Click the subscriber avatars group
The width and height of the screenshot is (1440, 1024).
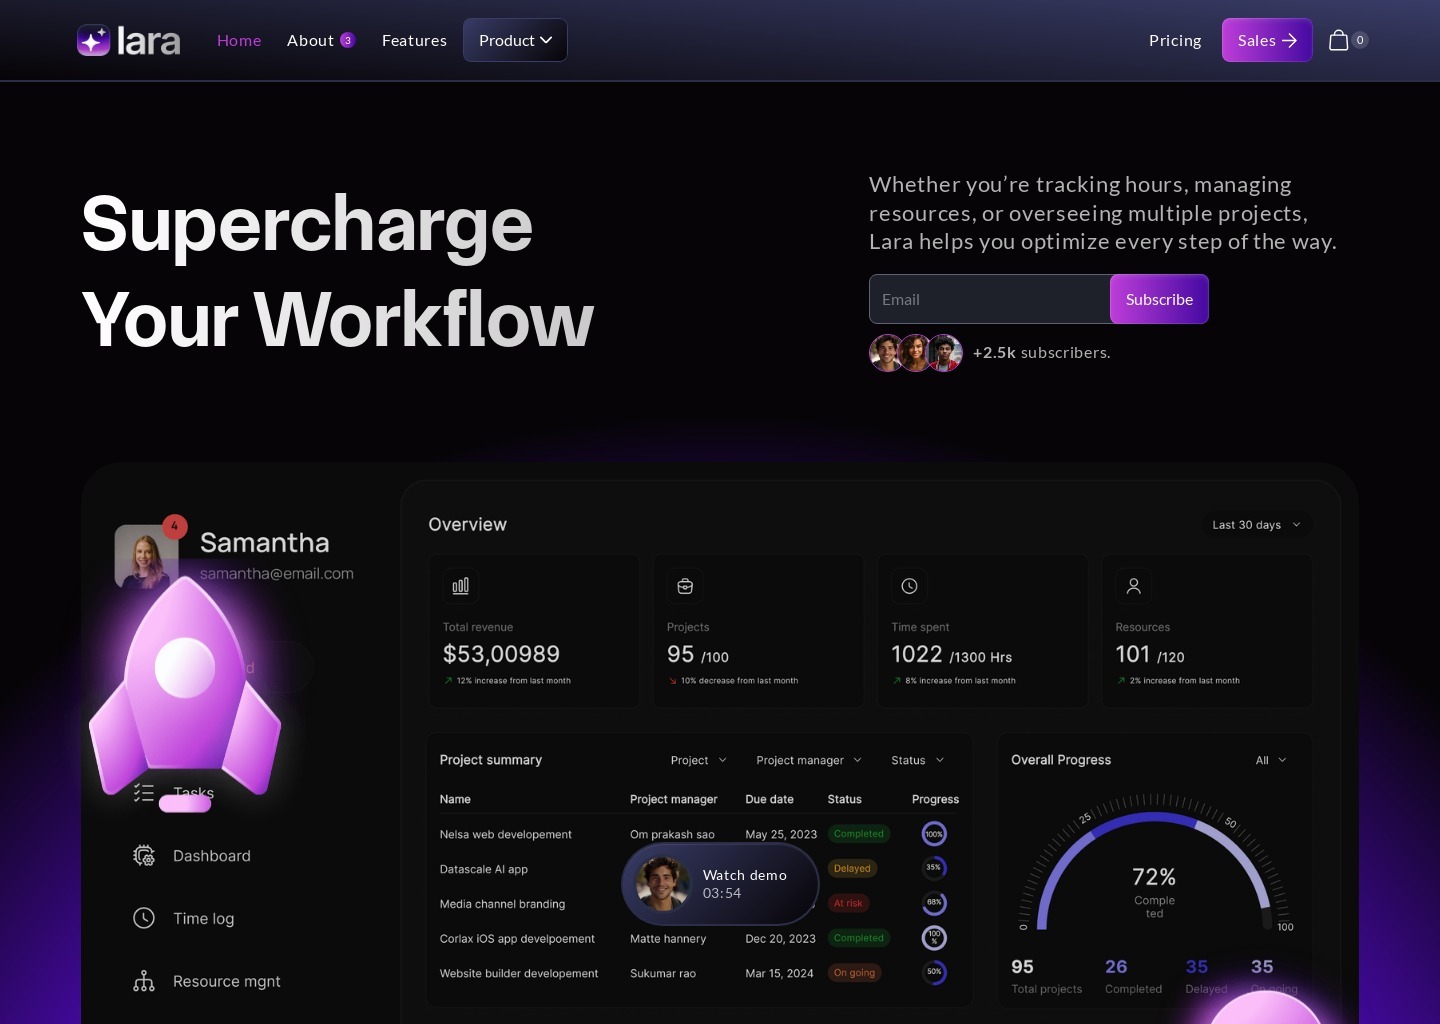pyautogui.click(x=916, y=353)
